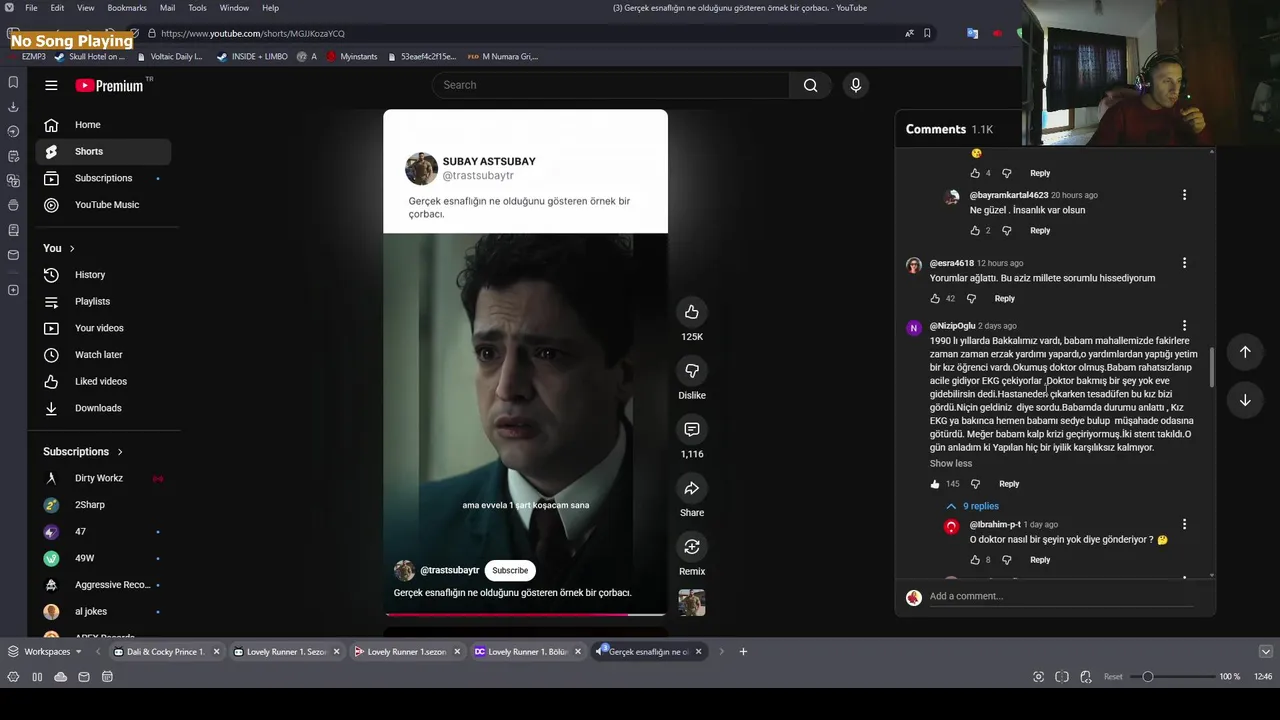Like @NizipOglu's comment with 145 likes
This screenshot has width=1280, height=720.
[935, 484]
